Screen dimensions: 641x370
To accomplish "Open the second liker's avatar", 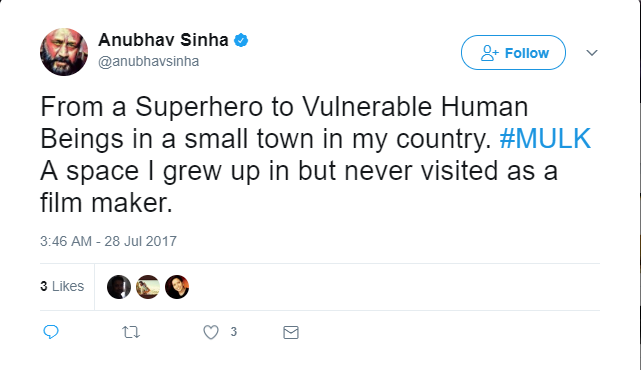I will tap(148, 287).
